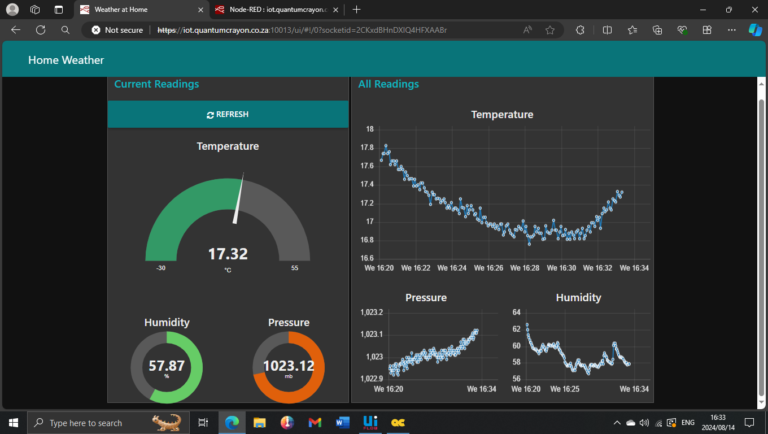The image size is (768, 434).
Task: Show hidden system tray icons
Action: (x=616, y=423)
